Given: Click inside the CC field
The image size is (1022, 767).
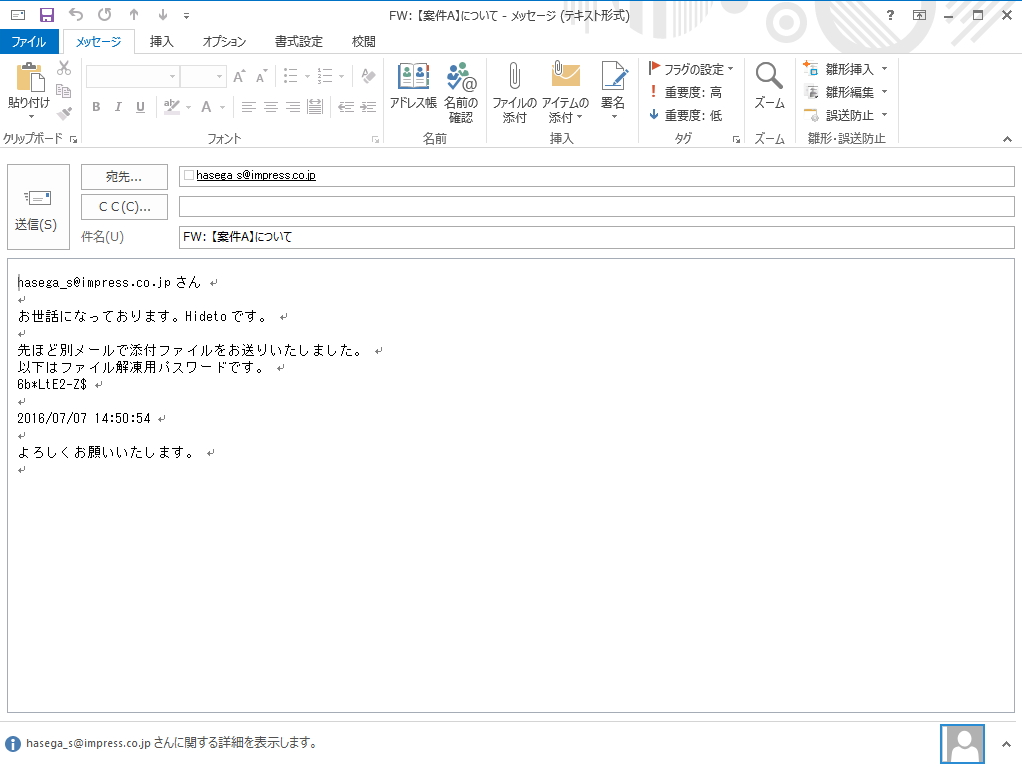Looking at the screenshot, I should (400, 206).
